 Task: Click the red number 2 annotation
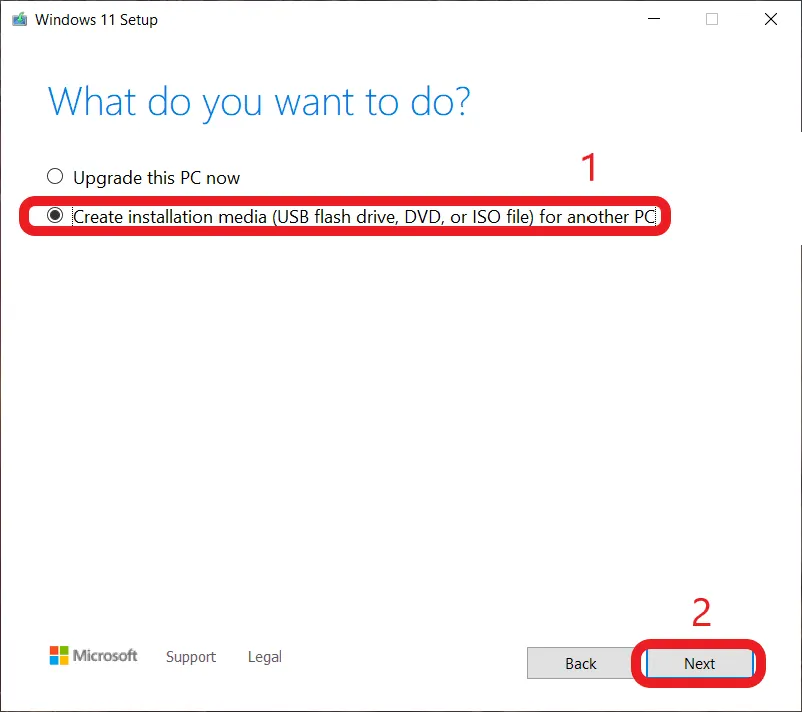click(x=702, y=612)
